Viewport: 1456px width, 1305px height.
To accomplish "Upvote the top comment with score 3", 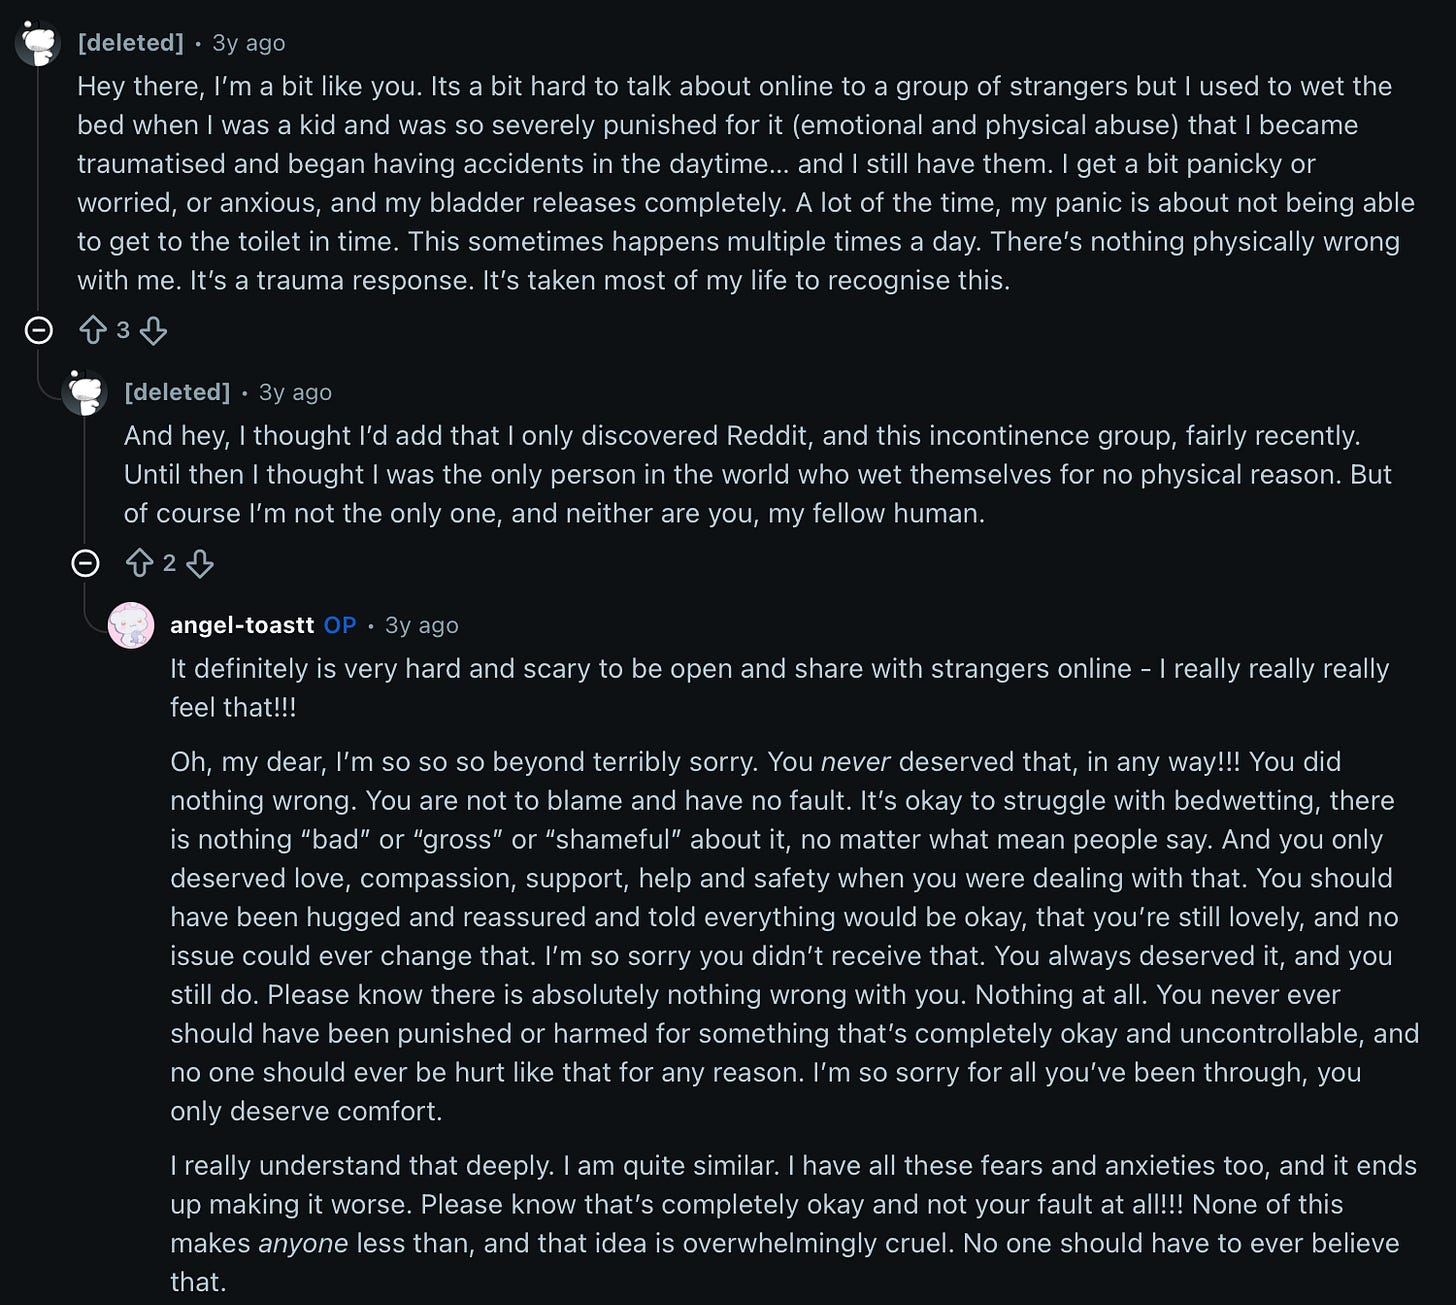I will point(93,330).
